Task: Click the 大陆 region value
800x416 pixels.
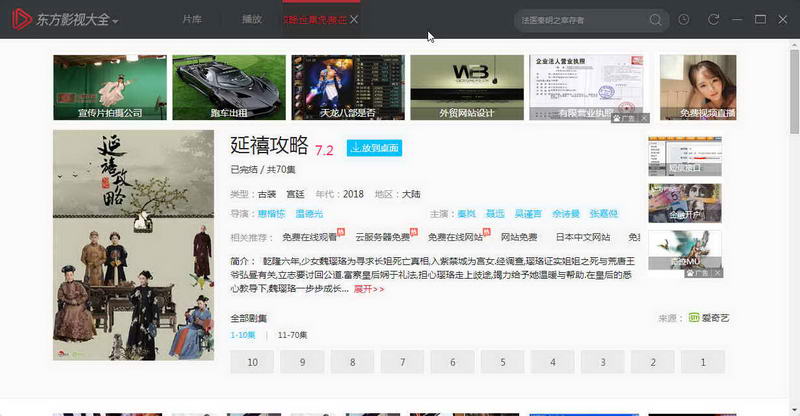Action: 411,194
